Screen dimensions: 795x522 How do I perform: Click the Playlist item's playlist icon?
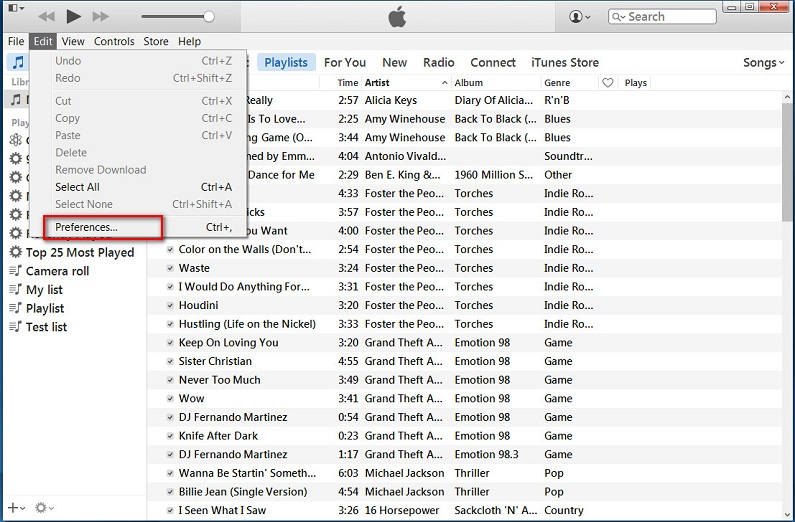coord(15,308)
